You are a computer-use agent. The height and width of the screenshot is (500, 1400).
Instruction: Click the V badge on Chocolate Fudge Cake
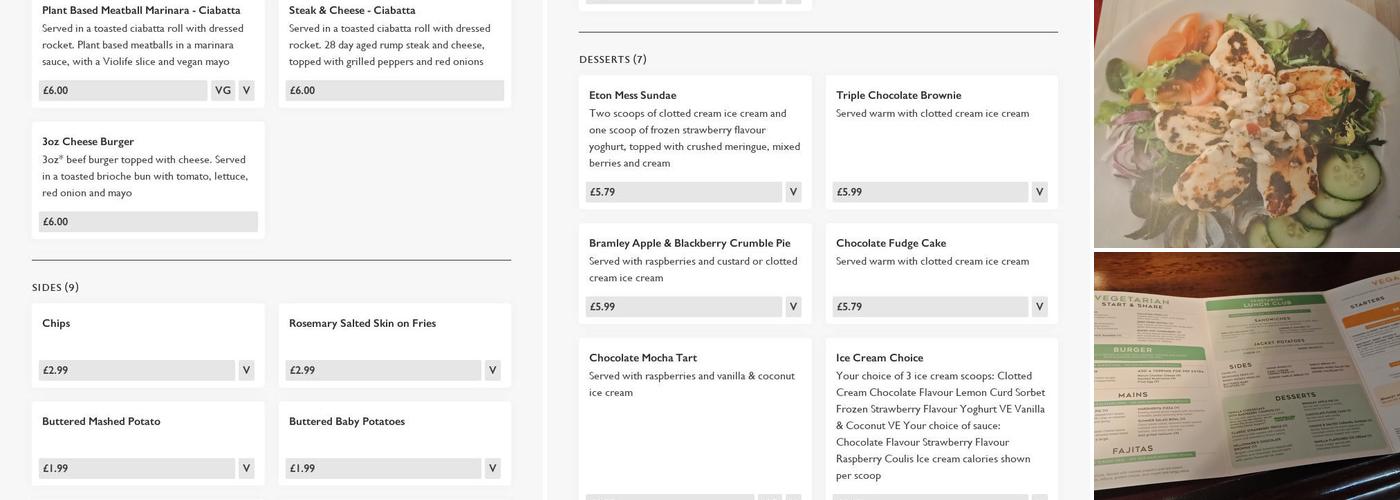pyautogui.click(x=1039, y=307)
